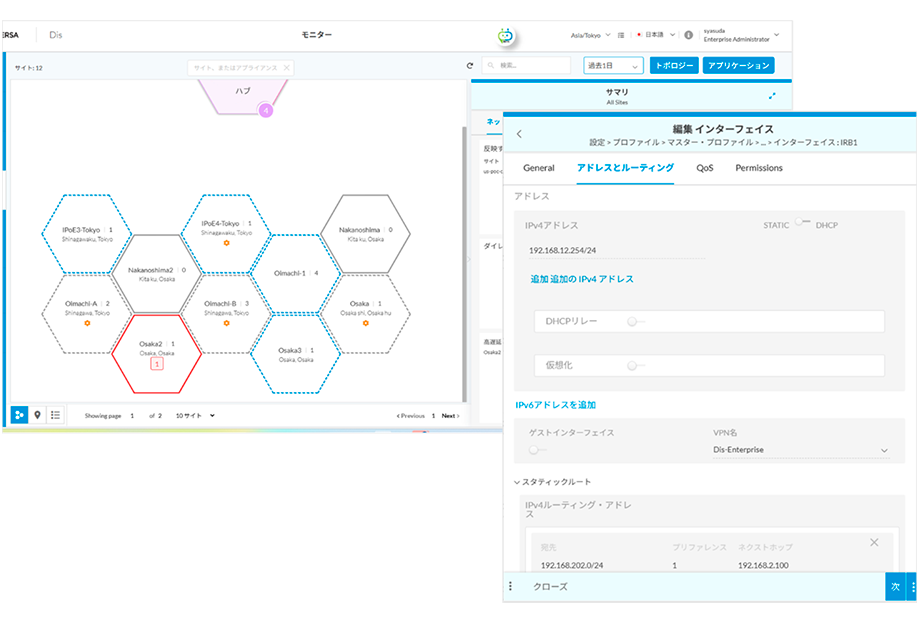Click the refresh icon beside the search box
The image size is (920, 620).
[x=470, y=66]
